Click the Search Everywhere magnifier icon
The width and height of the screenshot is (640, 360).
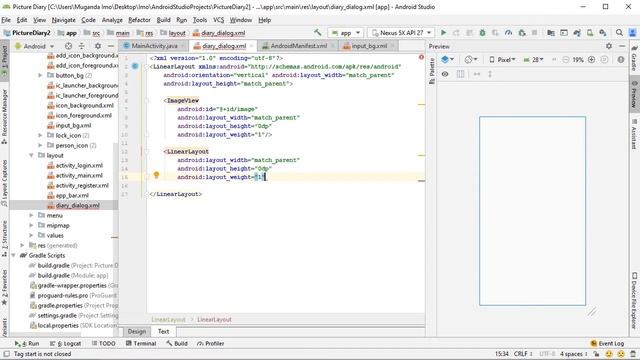tap(619, 33)
